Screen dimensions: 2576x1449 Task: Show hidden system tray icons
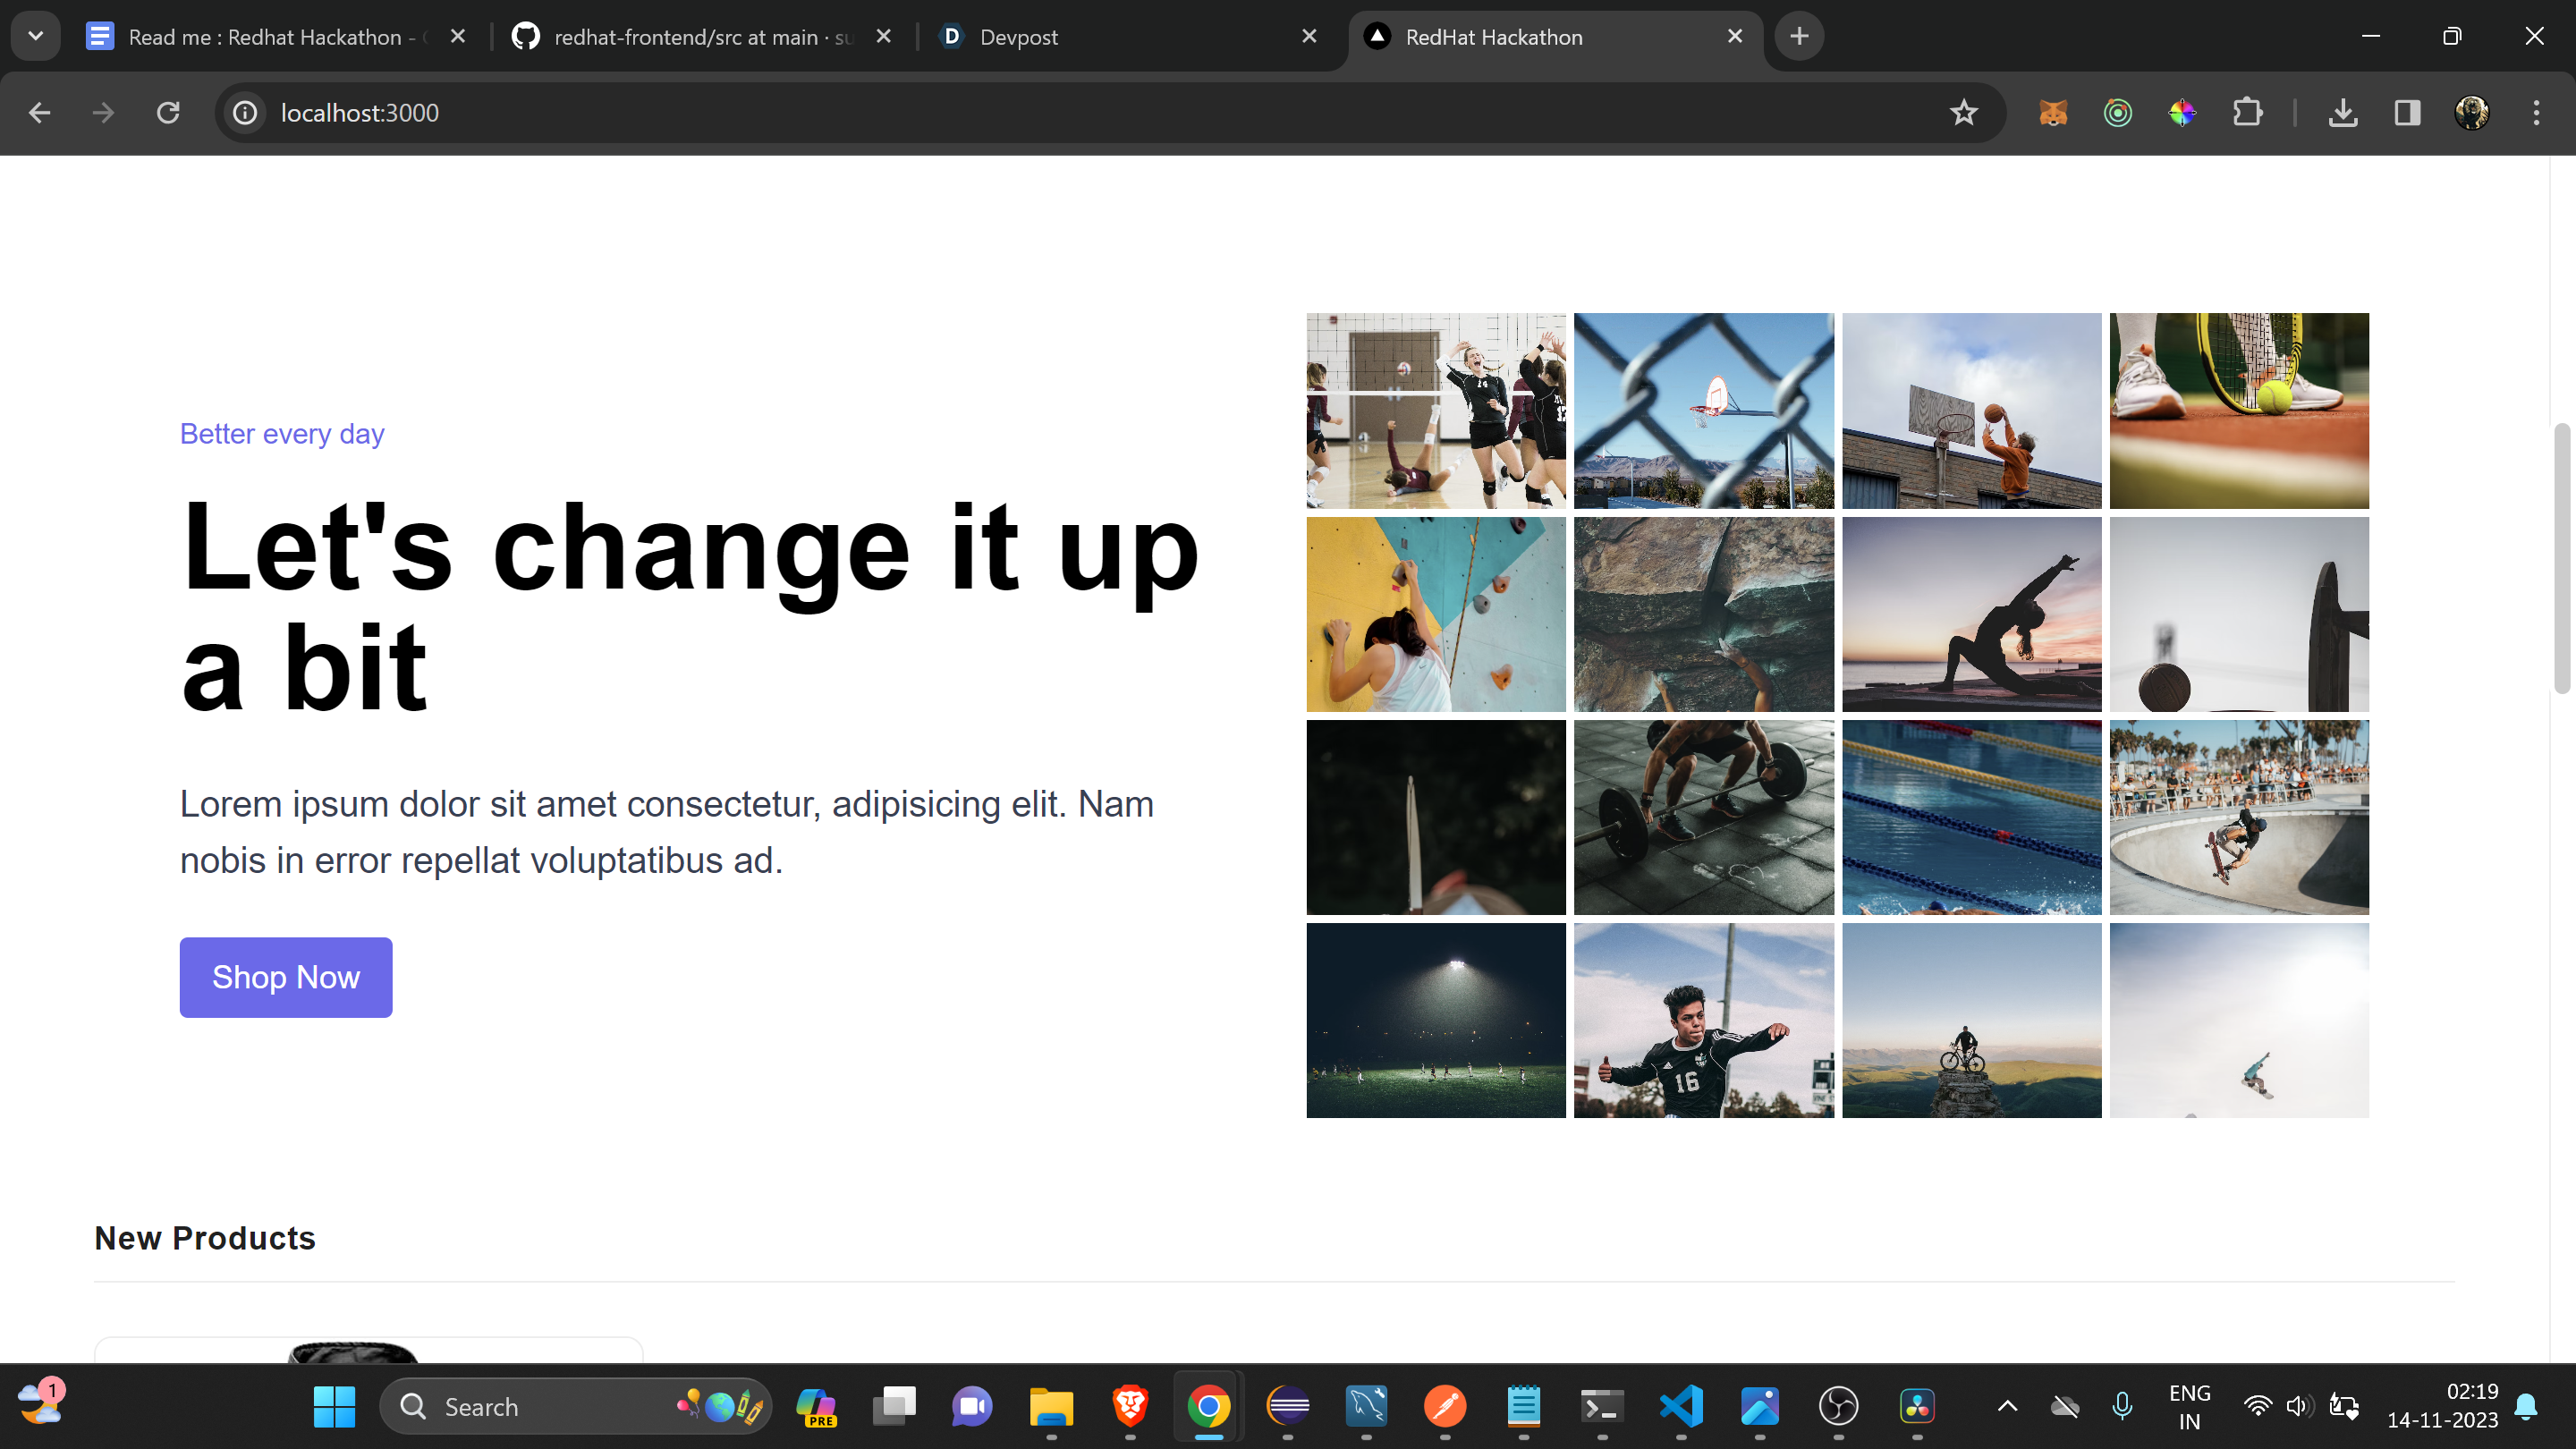(2007, 1406)
